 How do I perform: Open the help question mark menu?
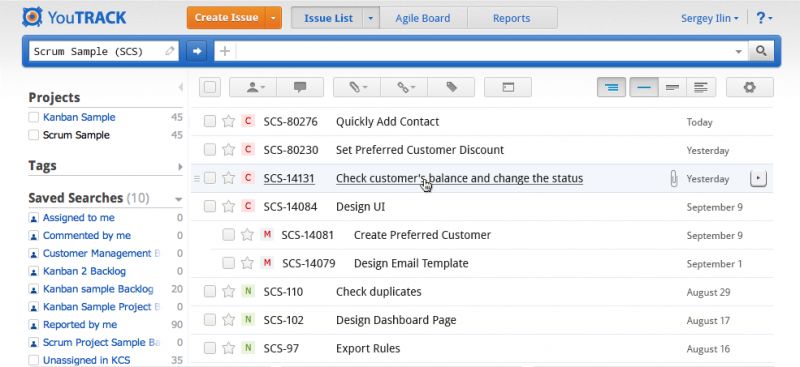[x=764, y=18]
